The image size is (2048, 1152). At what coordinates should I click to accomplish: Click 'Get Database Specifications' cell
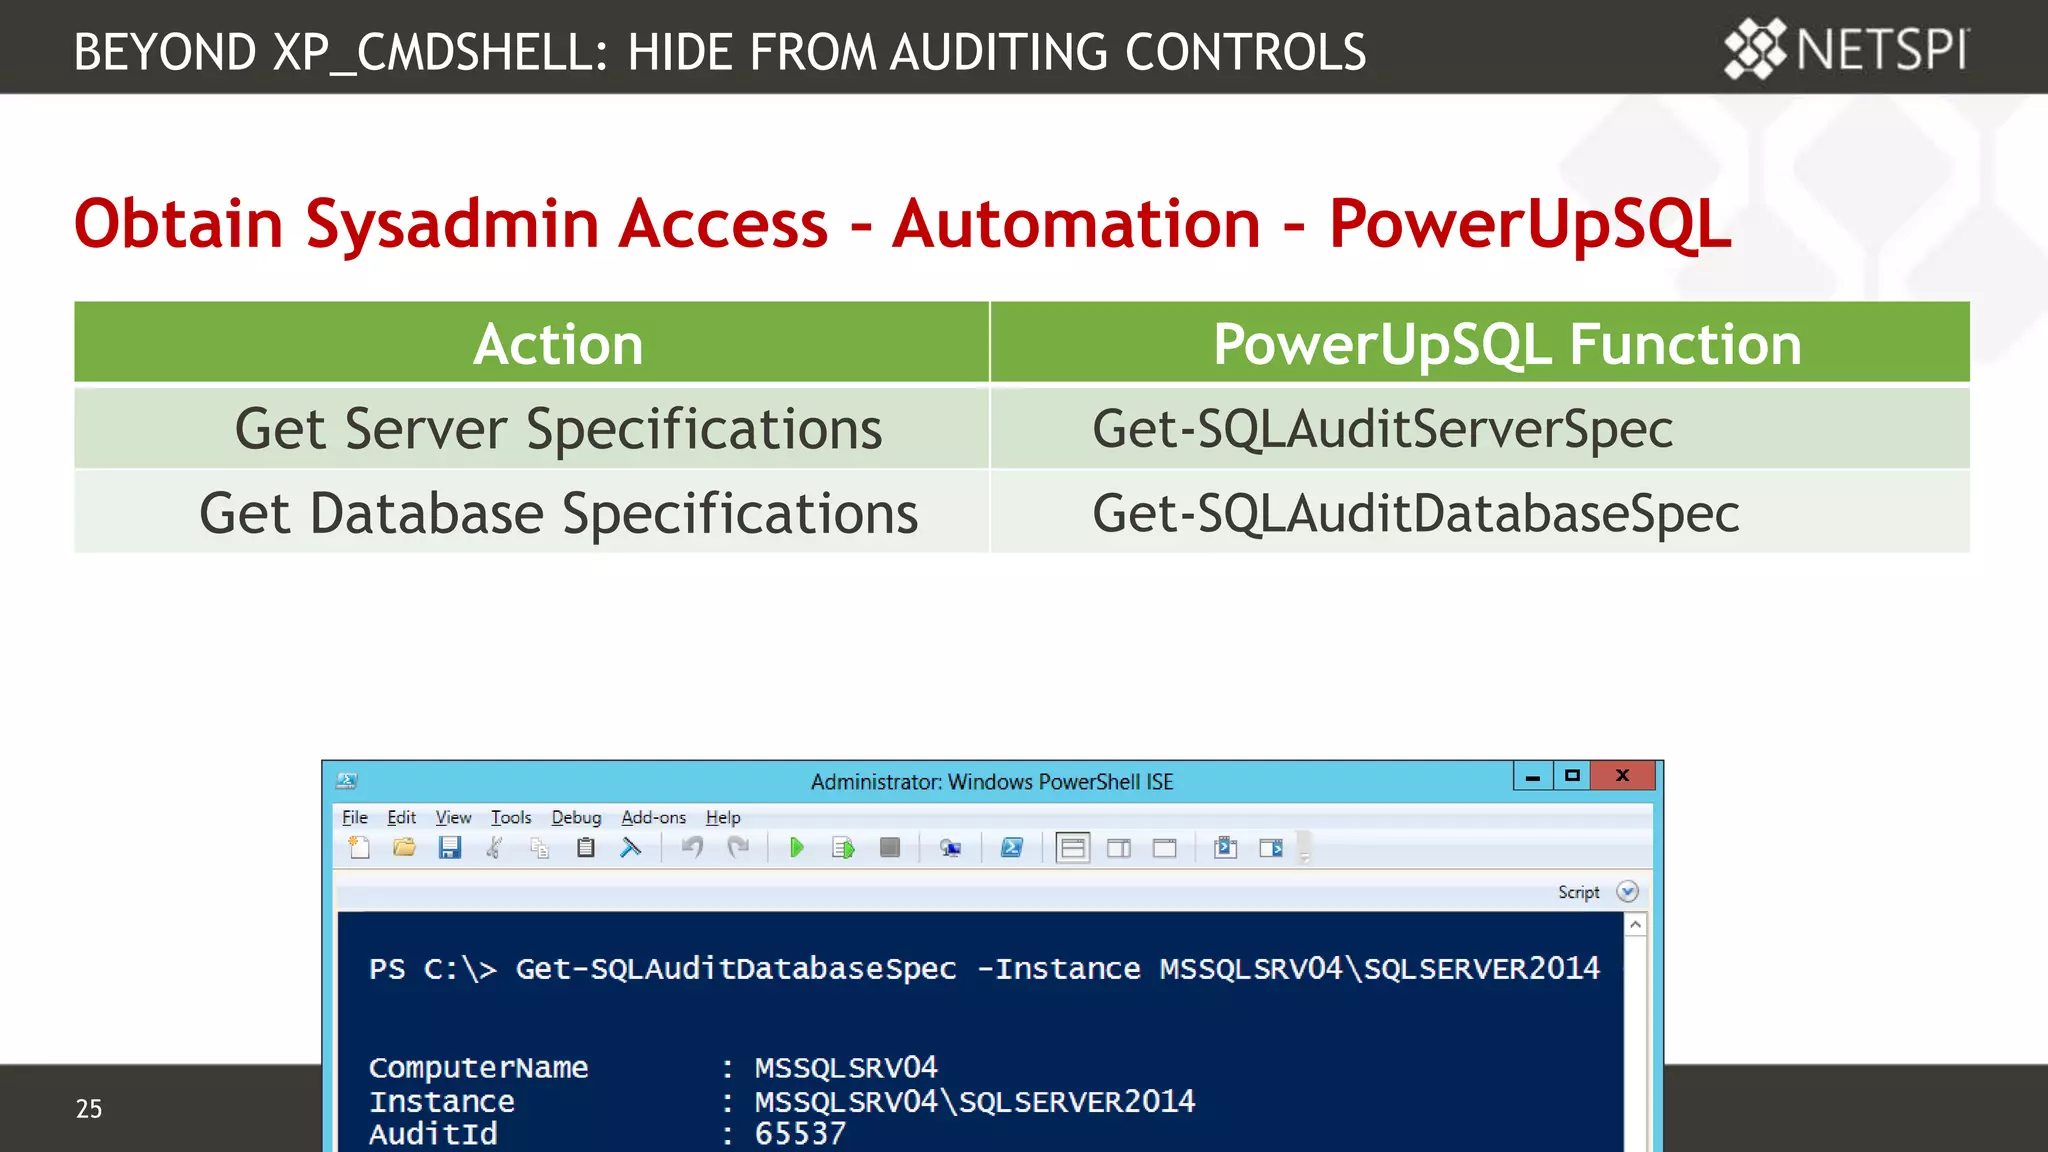click(532, 512)
